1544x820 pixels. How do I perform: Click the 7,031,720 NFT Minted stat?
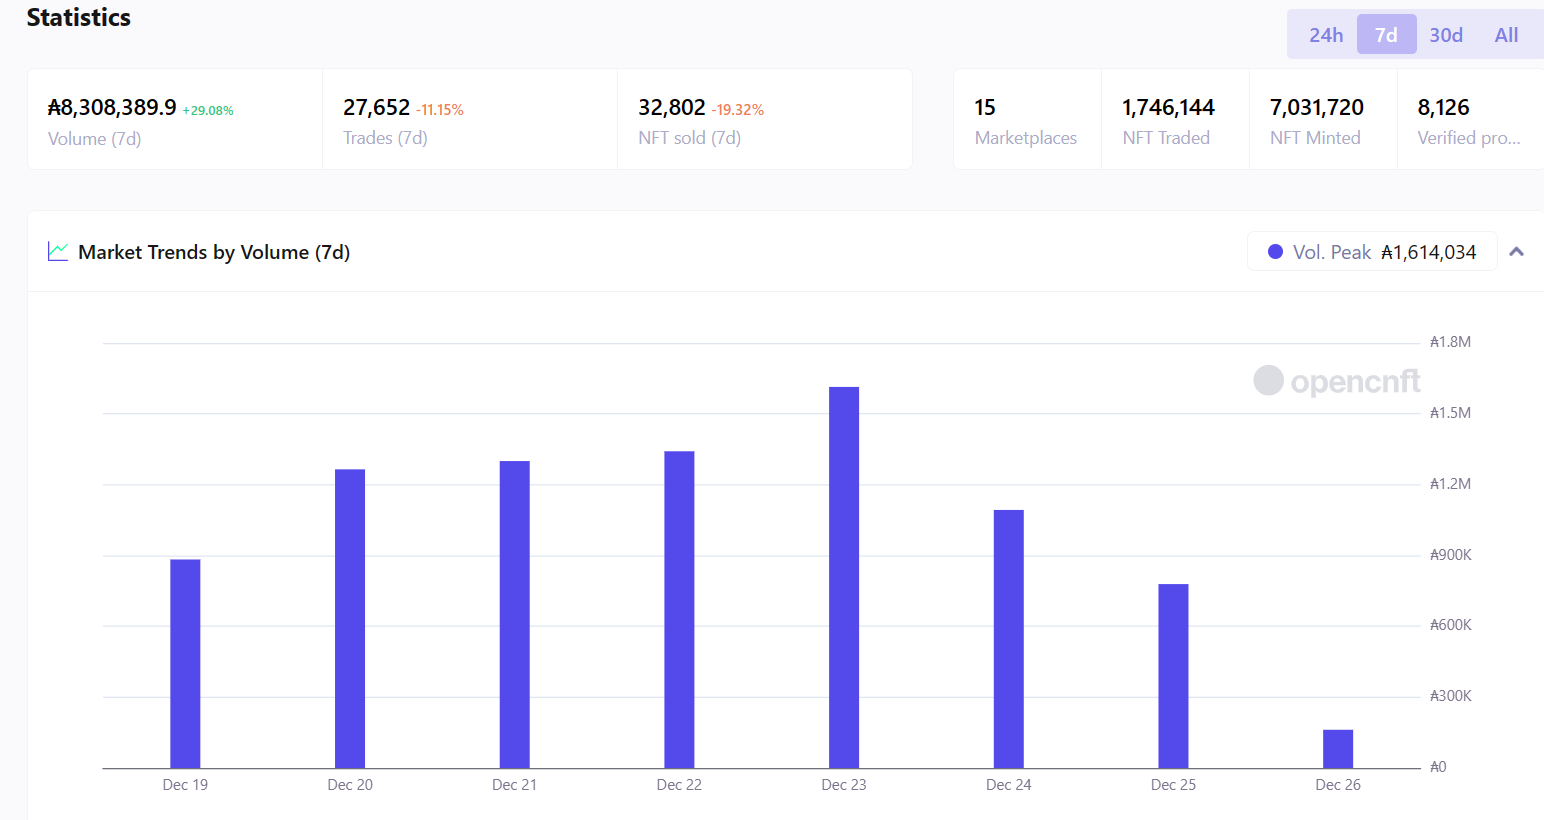1323,120
